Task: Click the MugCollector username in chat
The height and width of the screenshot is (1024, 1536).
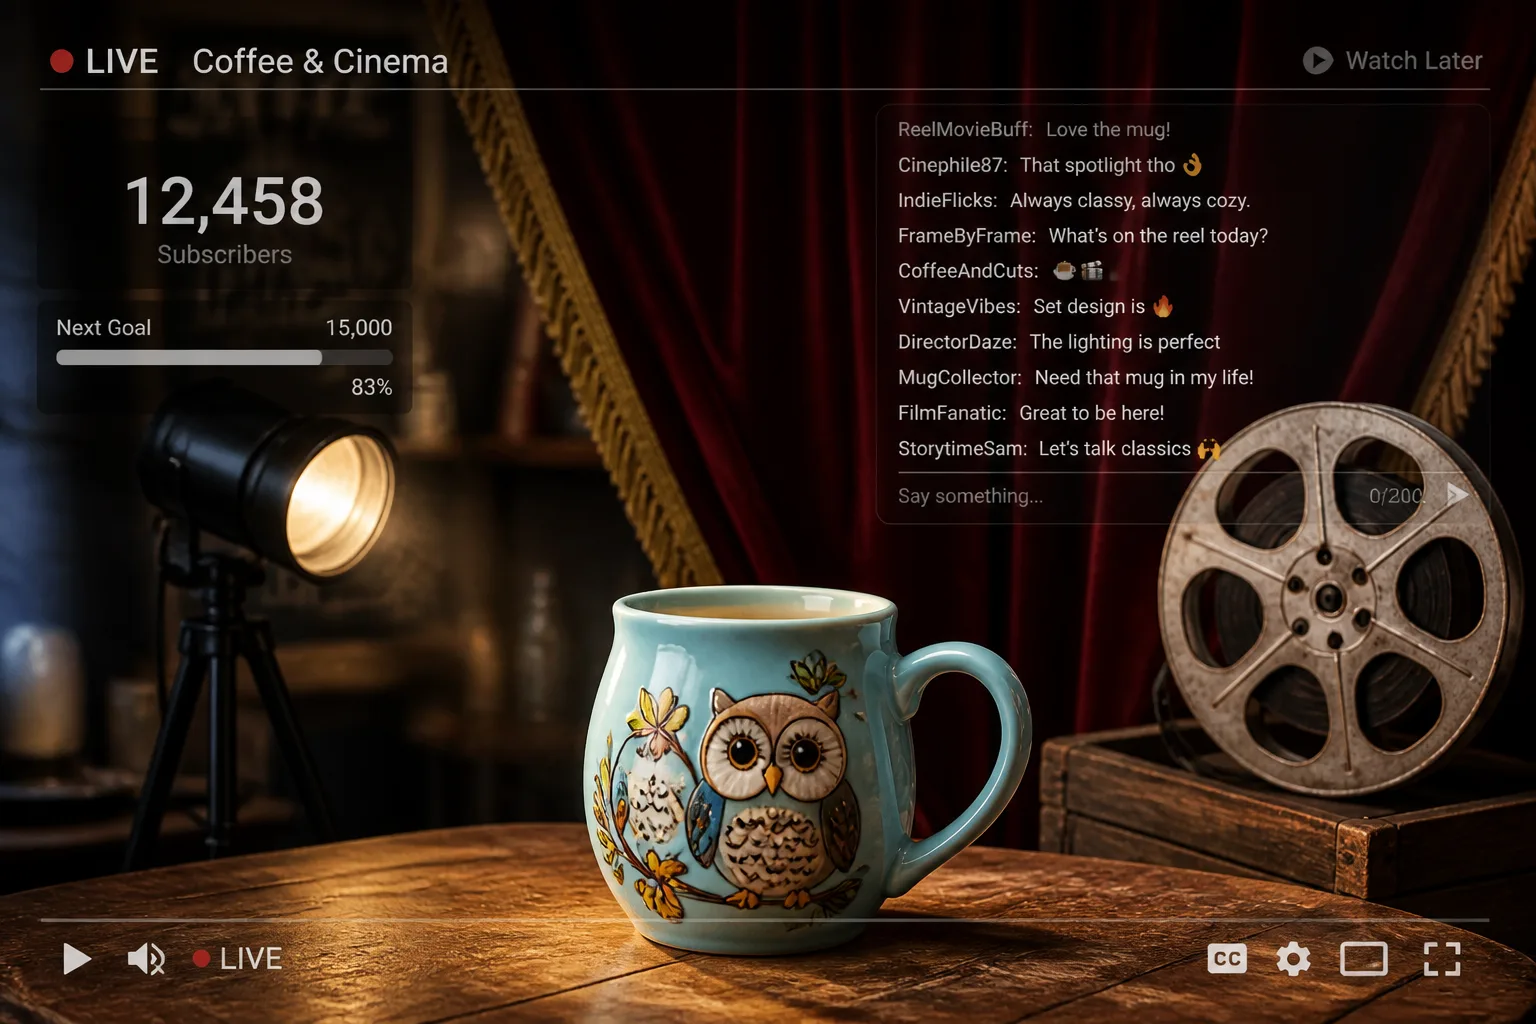Action: (960, 378)
